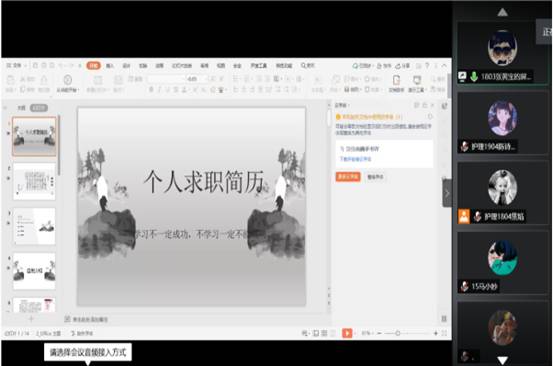Open the 开发工具 ribbon tab
Screen dimensions: 553x366
click(x=259, y=66)
